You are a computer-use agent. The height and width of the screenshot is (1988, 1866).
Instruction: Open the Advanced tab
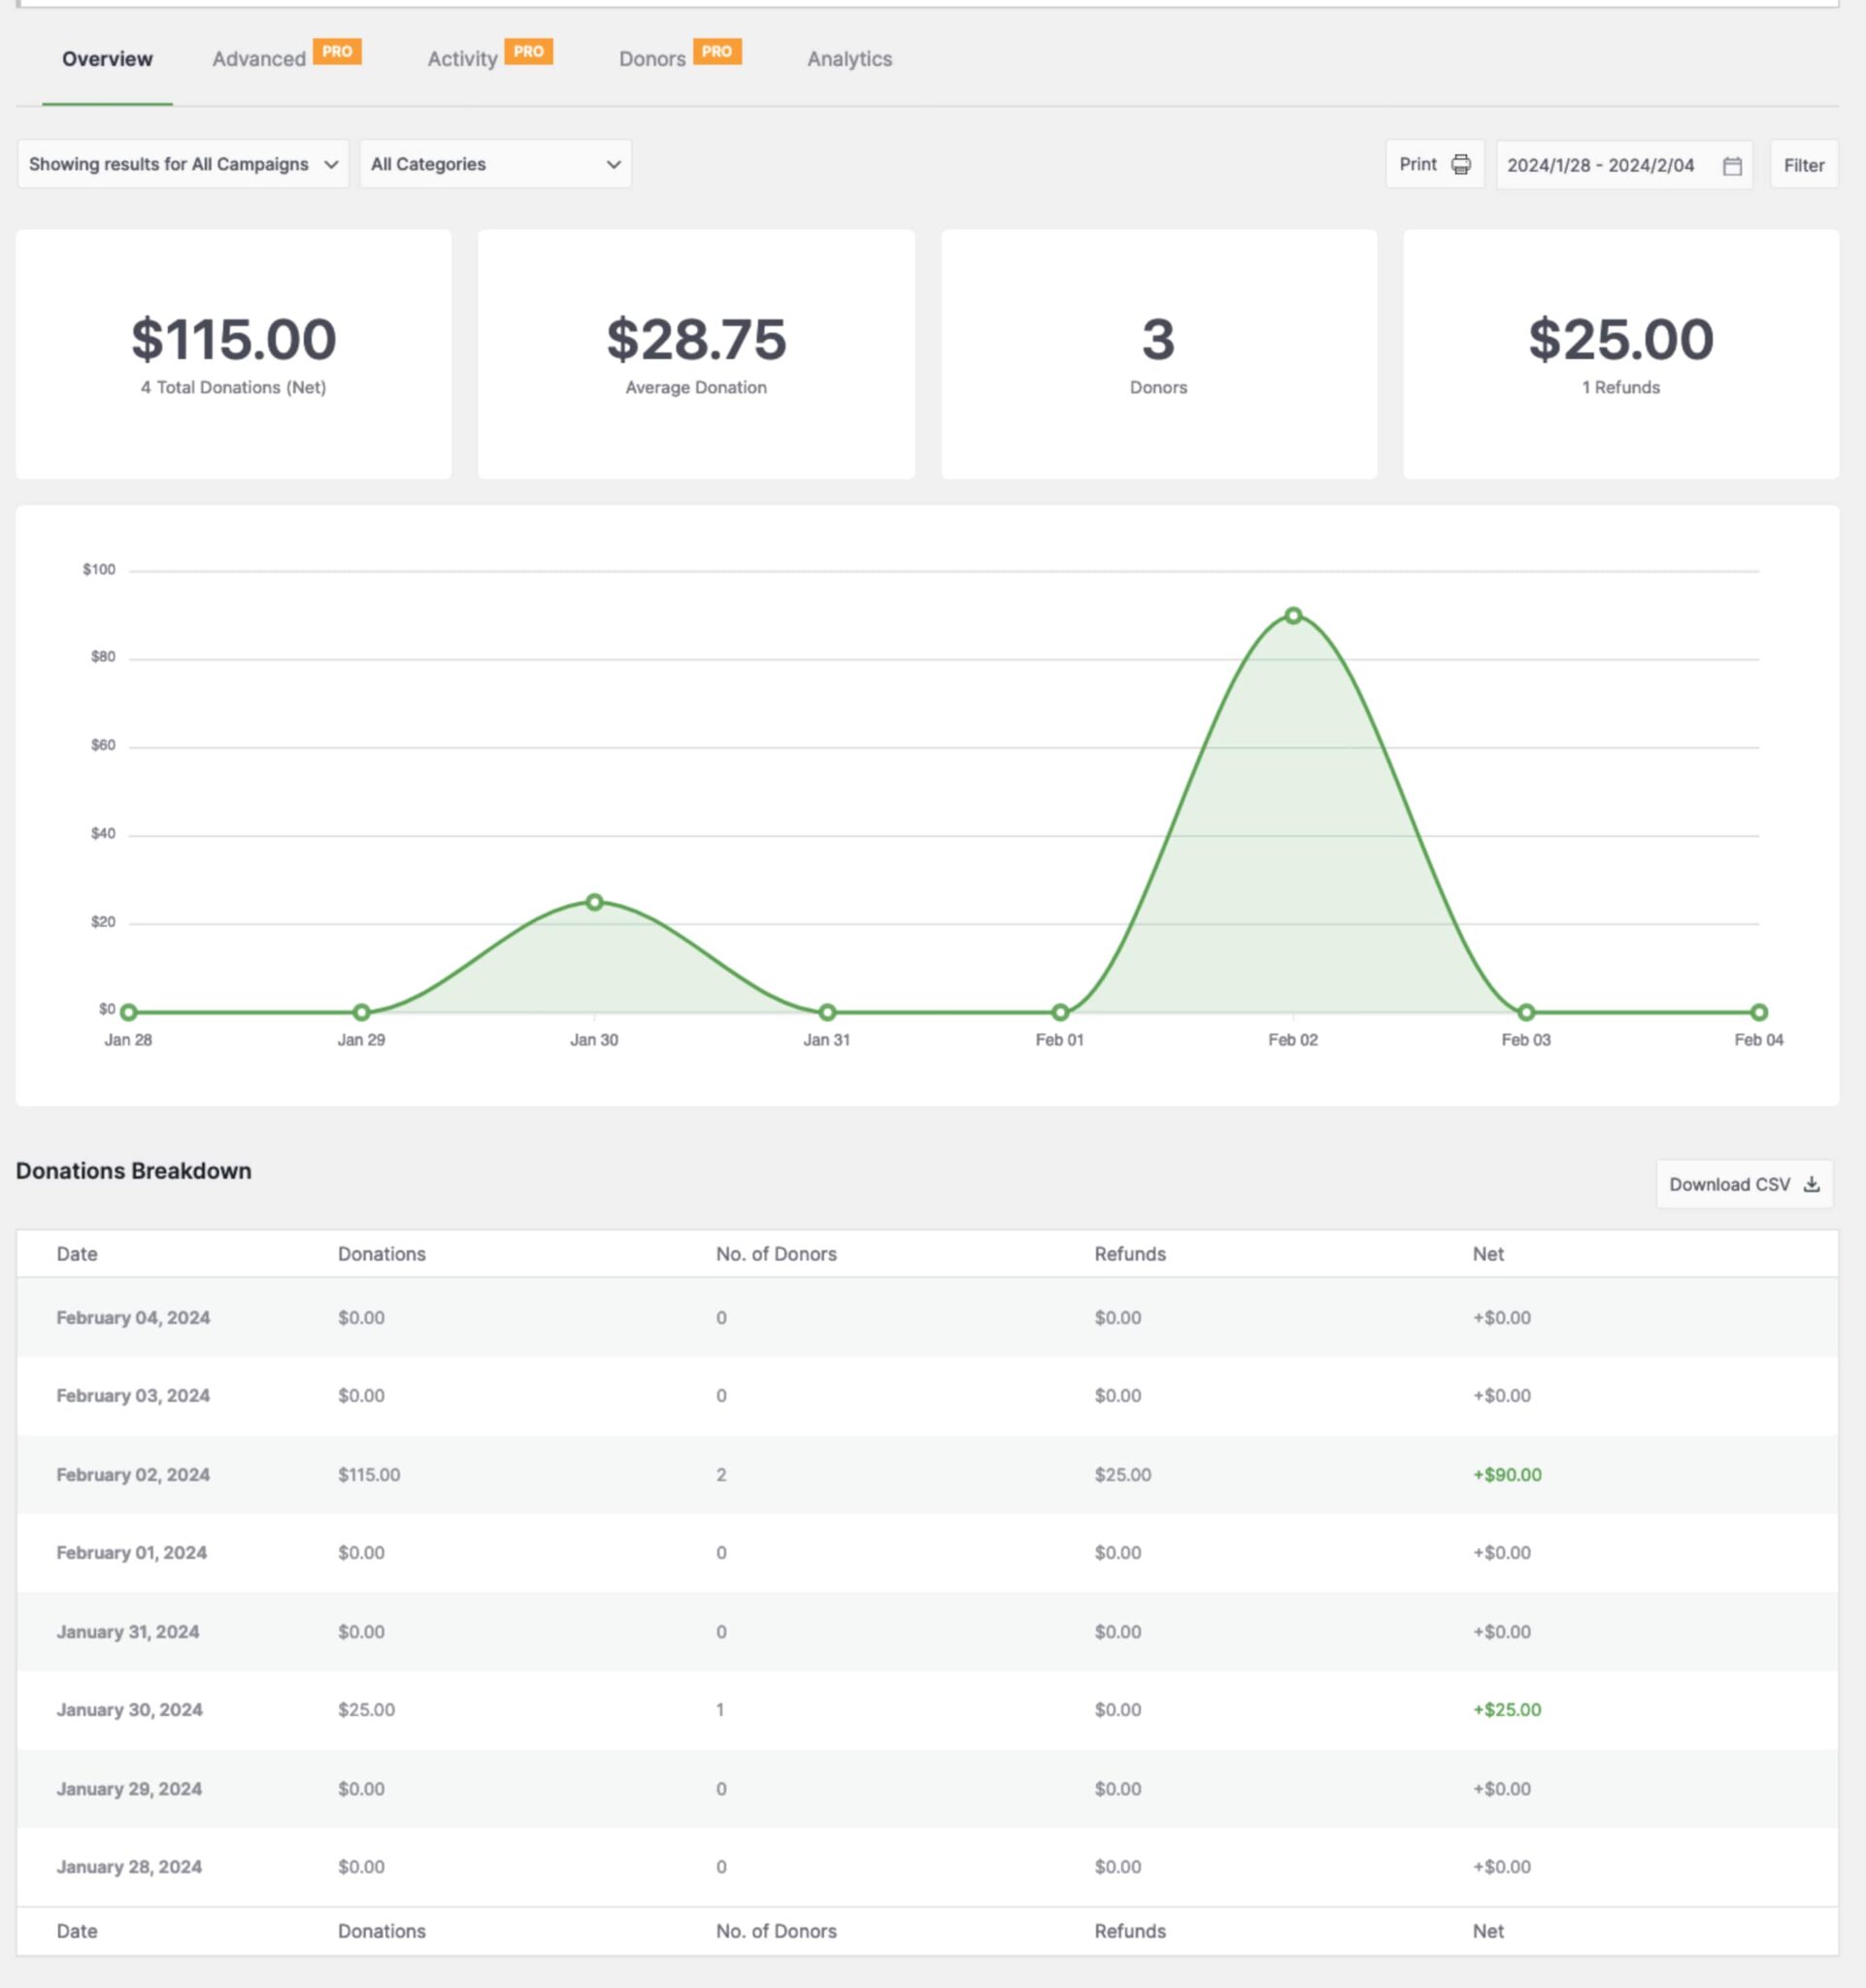pos(259,59)
